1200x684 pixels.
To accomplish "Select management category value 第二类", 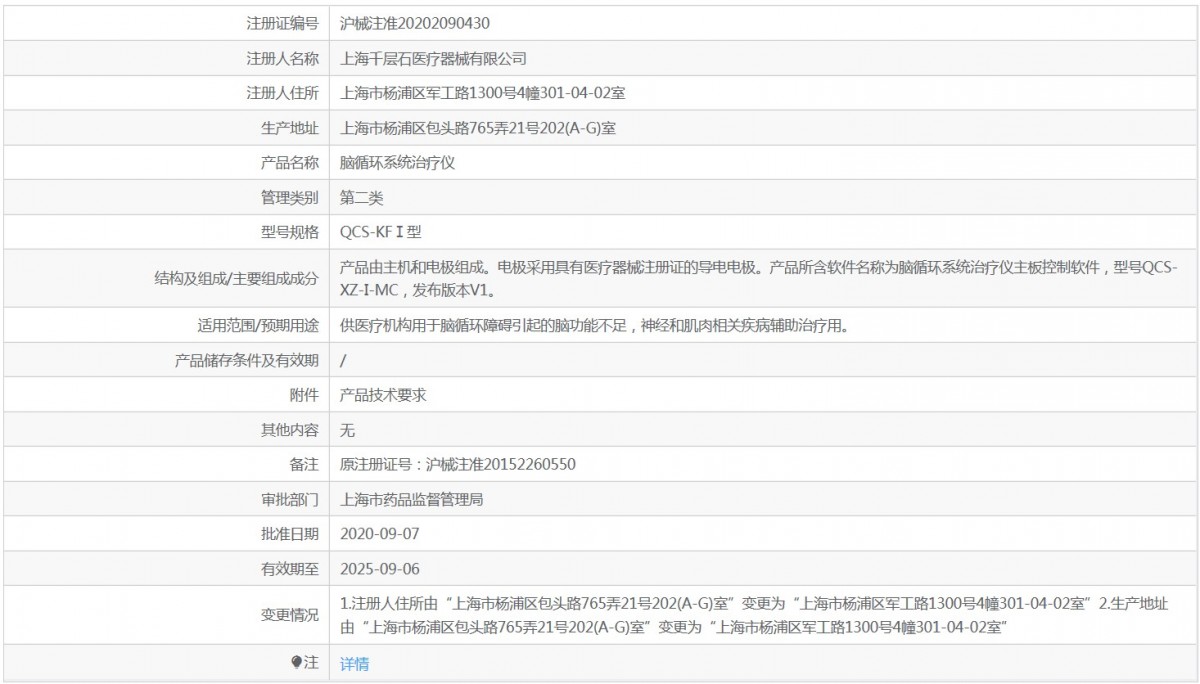I will pos(362,198).
